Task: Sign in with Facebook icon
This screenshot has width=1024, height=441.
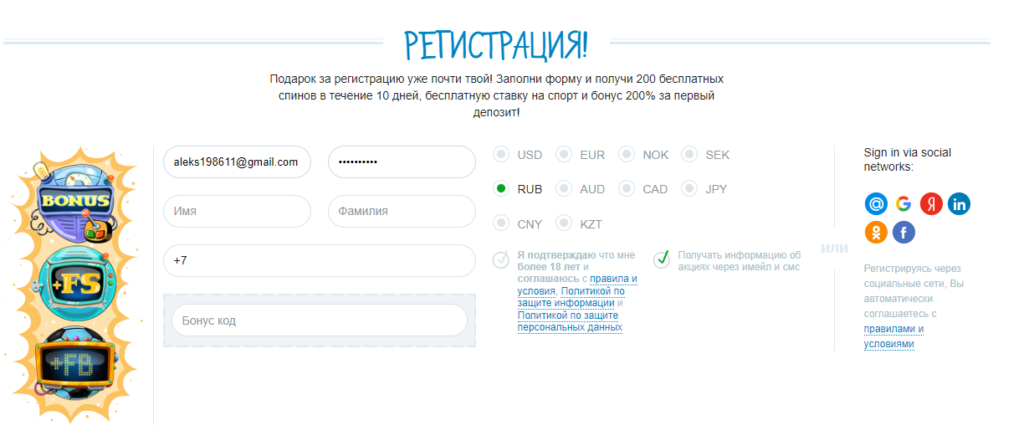Action: [x=904, y=232]
